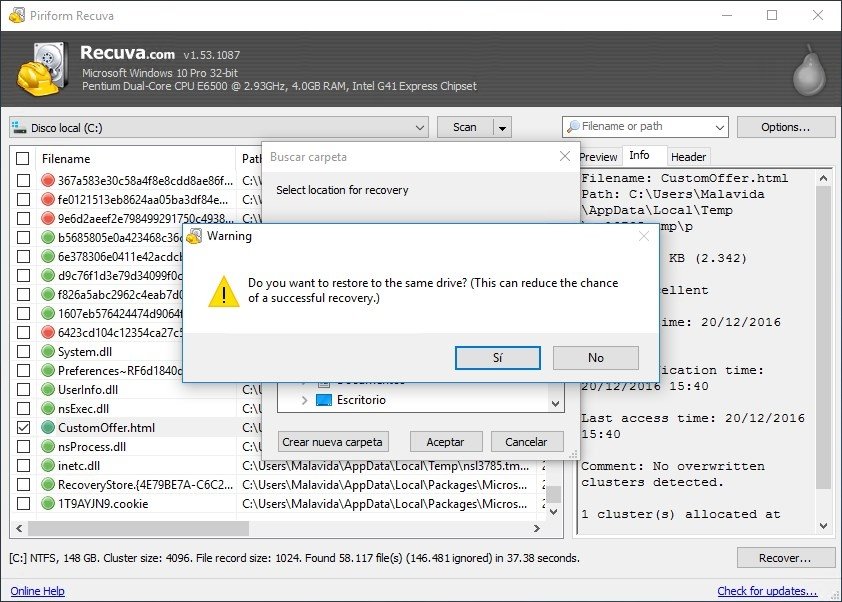Open the Scan button dropdown arrow
842x602 pixels.
click(x=502, y=128)
